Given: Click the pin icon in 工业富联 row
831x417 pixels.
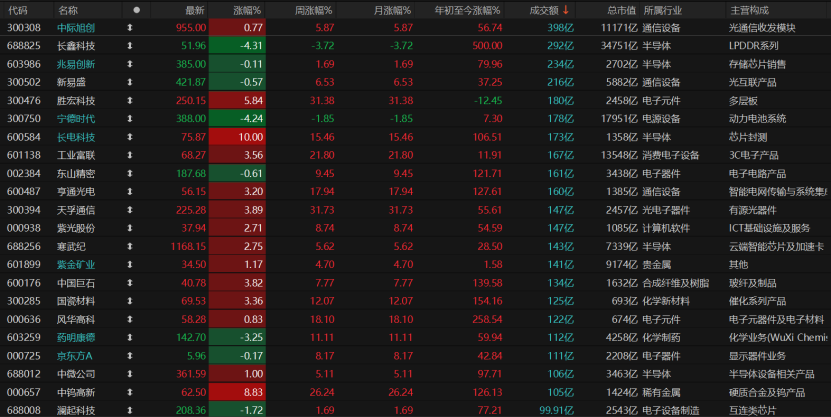Looking at the screenshot, I should coord(130,155).
